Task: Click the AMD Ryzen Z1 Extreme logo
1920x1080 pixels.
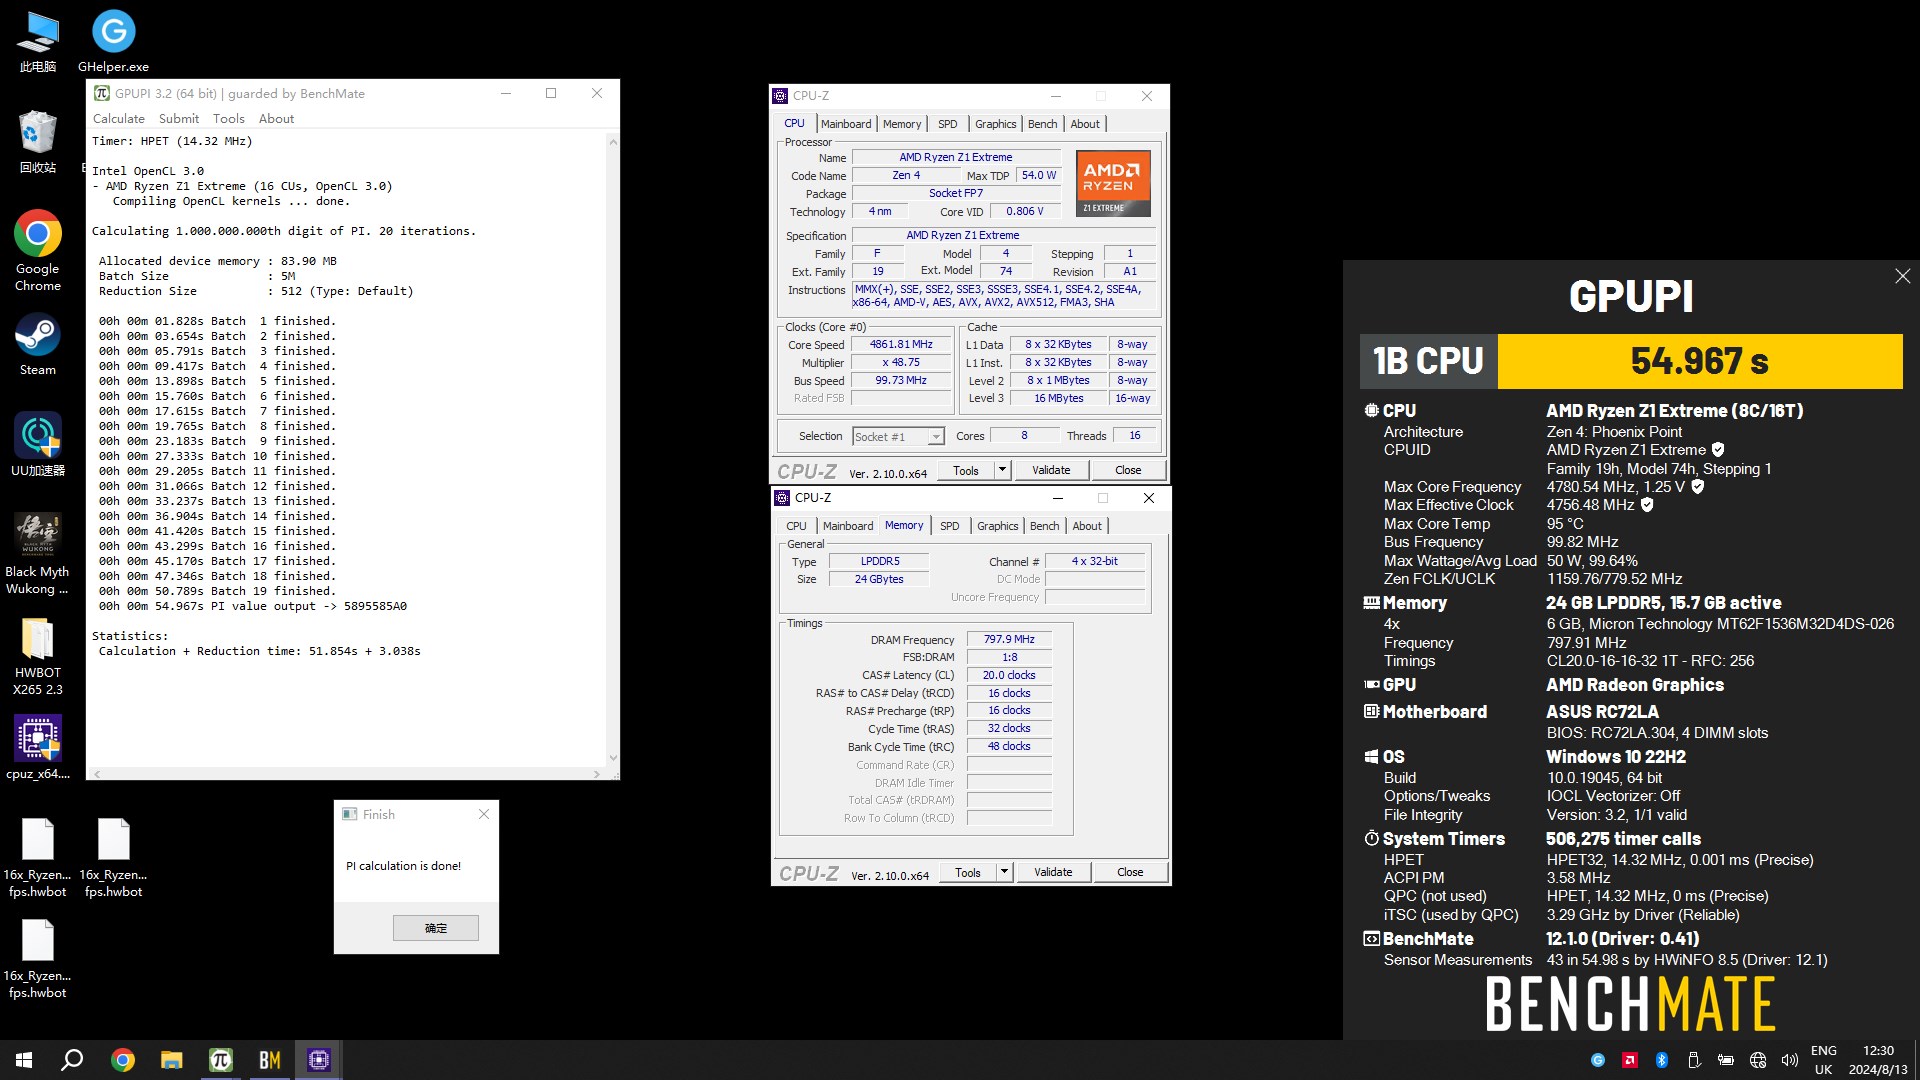Action: pos(1113,183)
